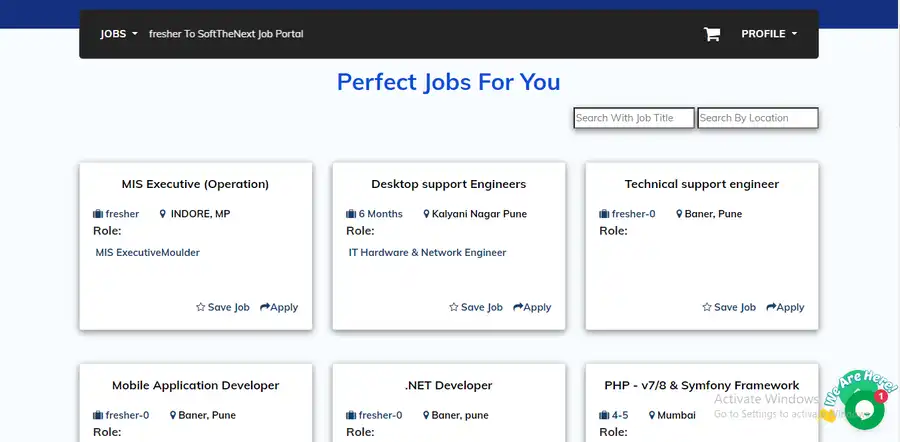Click the briefcase icon beside 6 Months
900x442 pixels.
(x=351, y=214)
